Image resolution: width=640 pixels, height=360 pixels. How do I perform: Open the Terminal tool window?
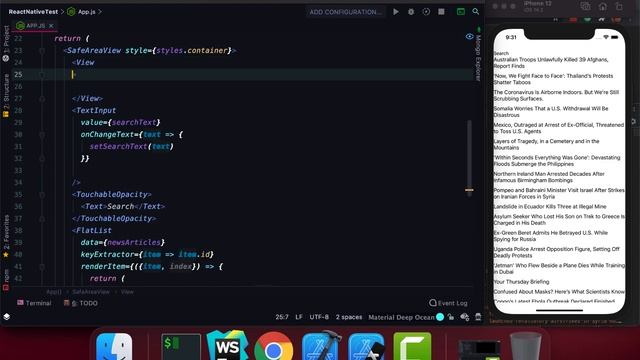coord(34,303)
